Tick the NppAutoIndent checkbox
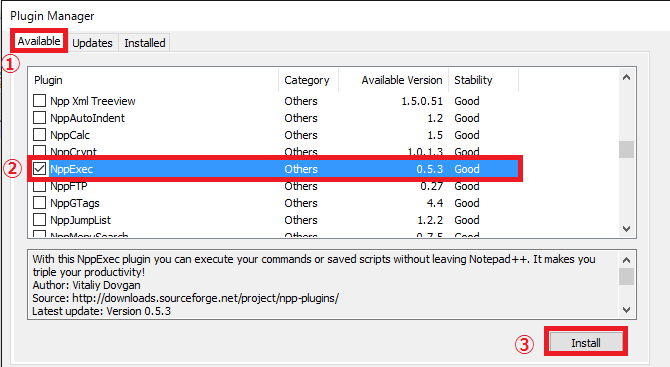670x367 pixels. [x=39, y=118]
